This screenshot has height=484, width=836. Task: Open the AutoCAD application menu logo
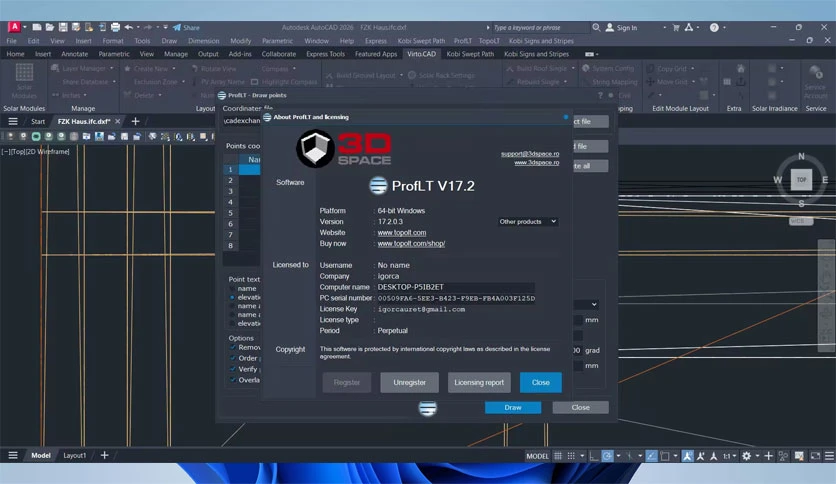(x=14, y=27)
